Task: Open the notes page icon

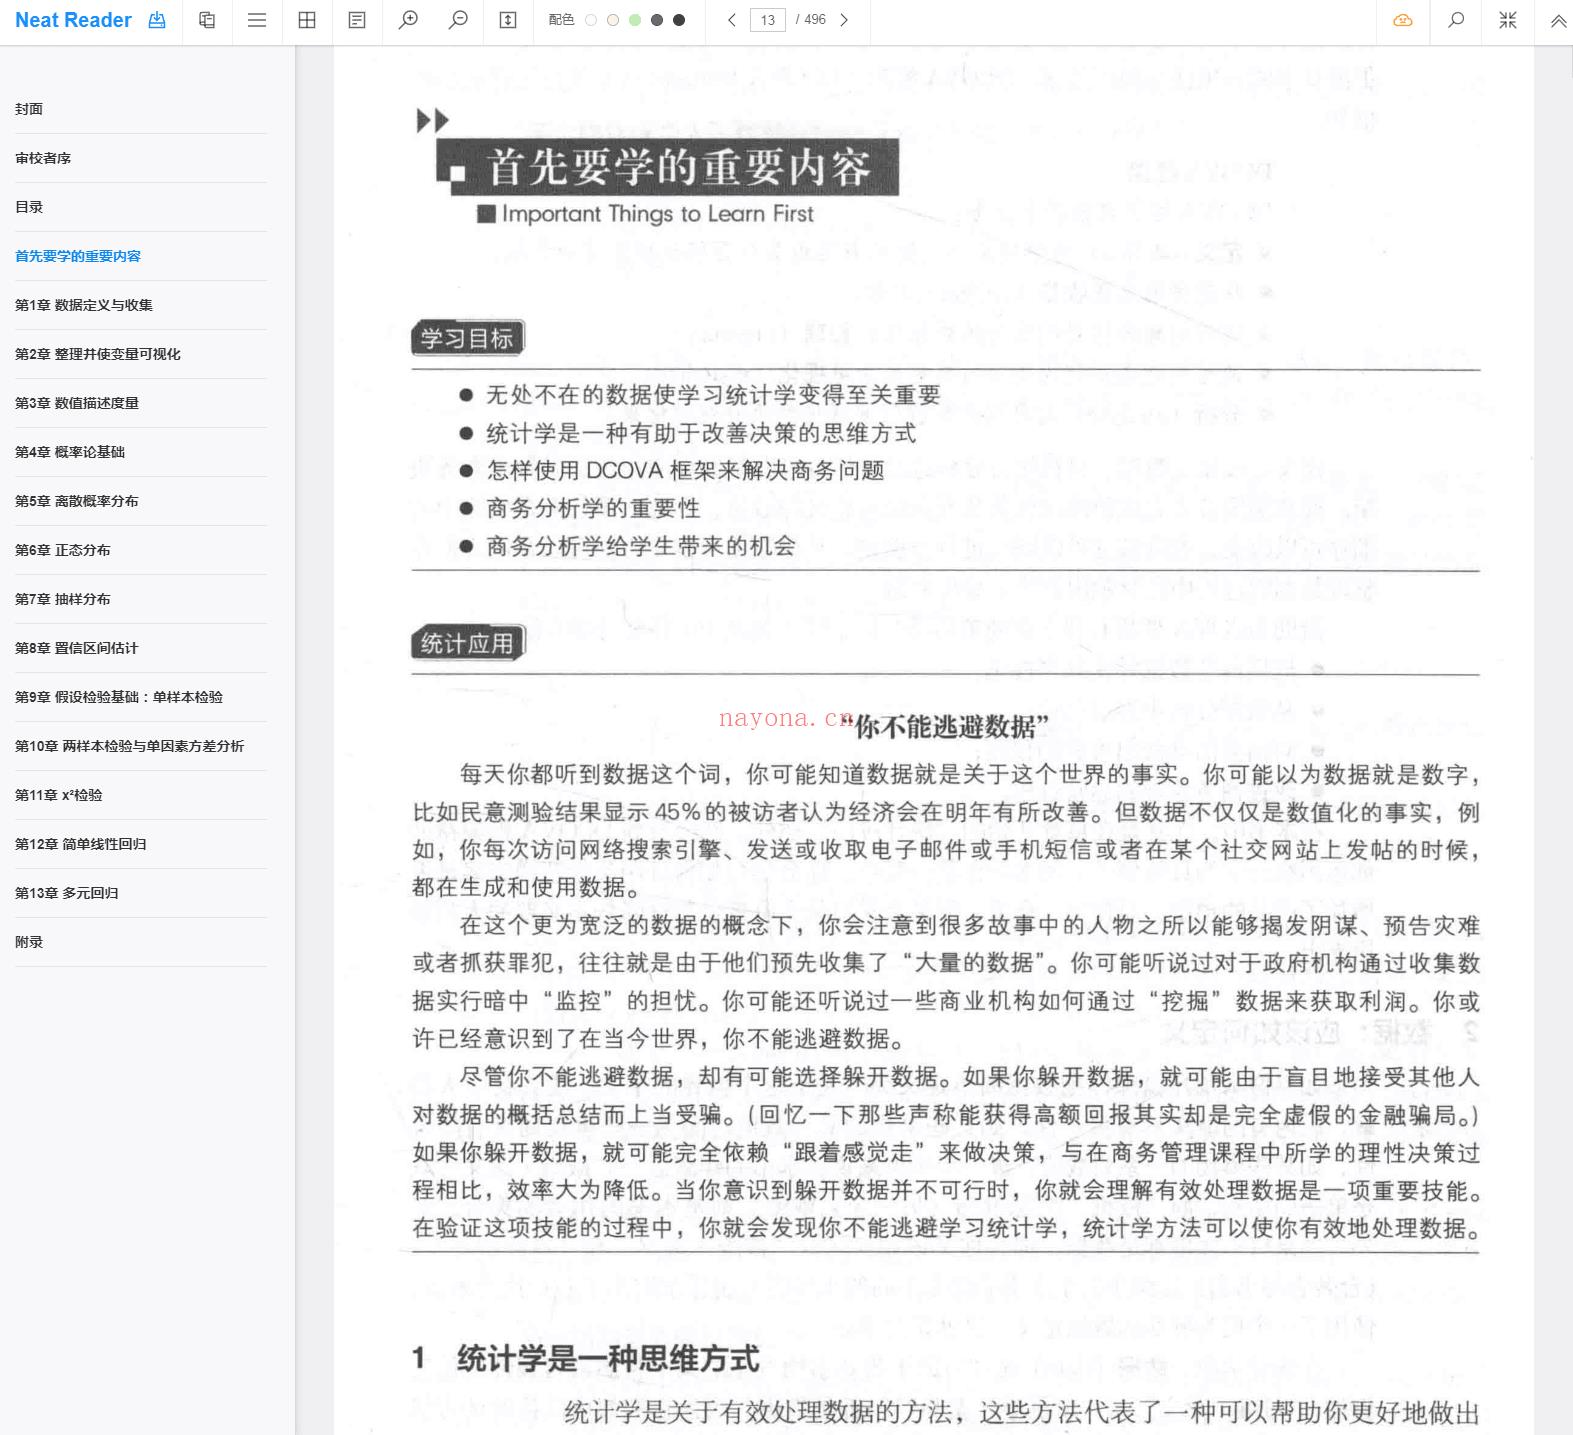Action: click(357, 20)
